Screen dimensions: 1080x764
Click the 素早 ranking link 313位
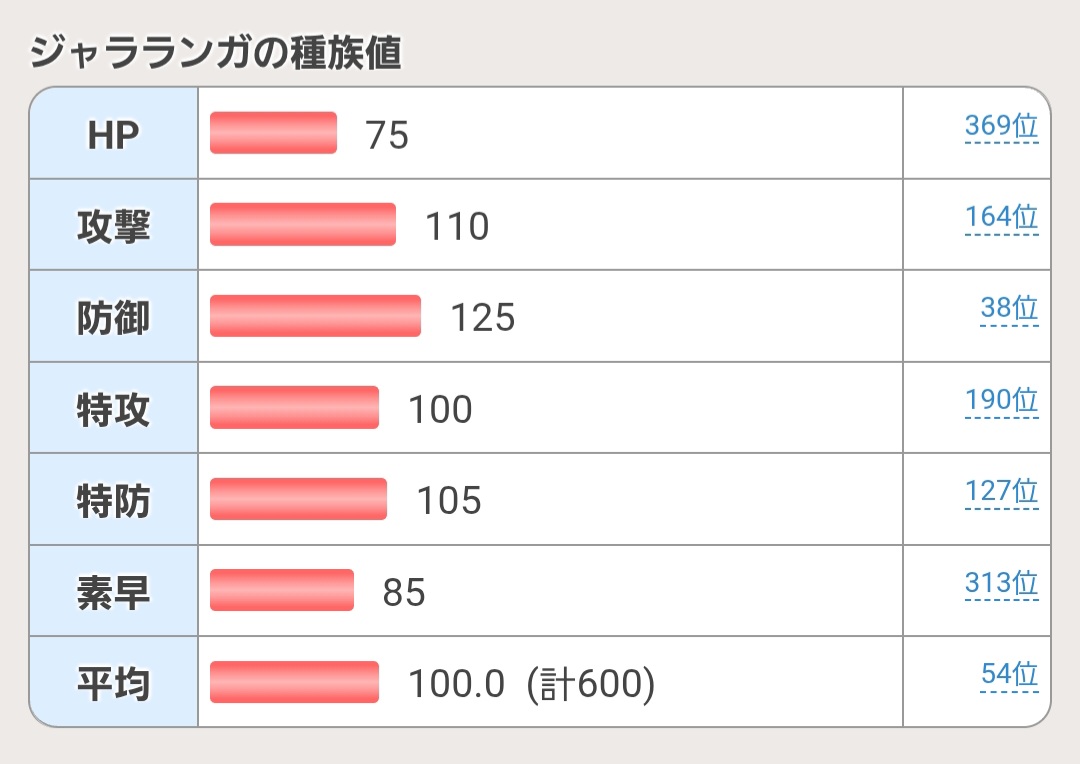(1001, 584)
